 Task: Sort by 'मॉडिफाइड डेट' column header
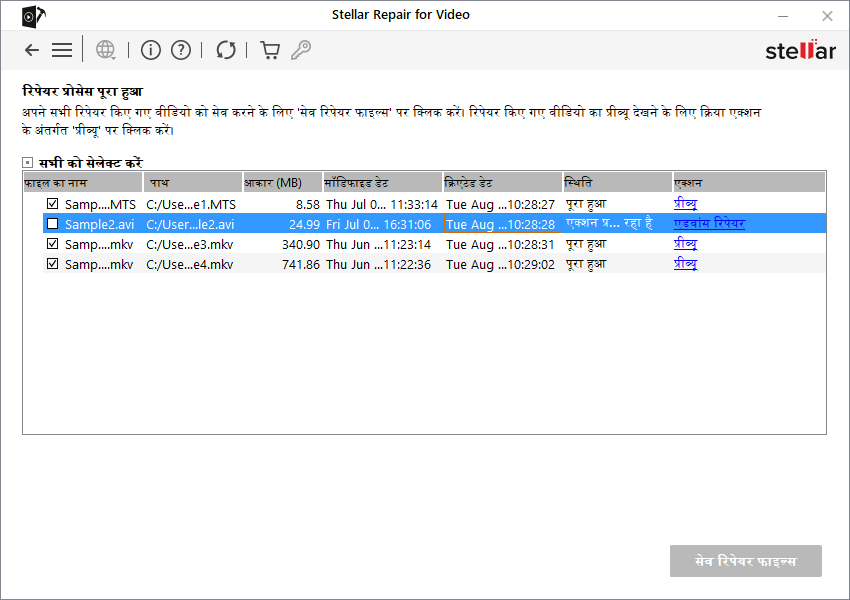[383, 183]
